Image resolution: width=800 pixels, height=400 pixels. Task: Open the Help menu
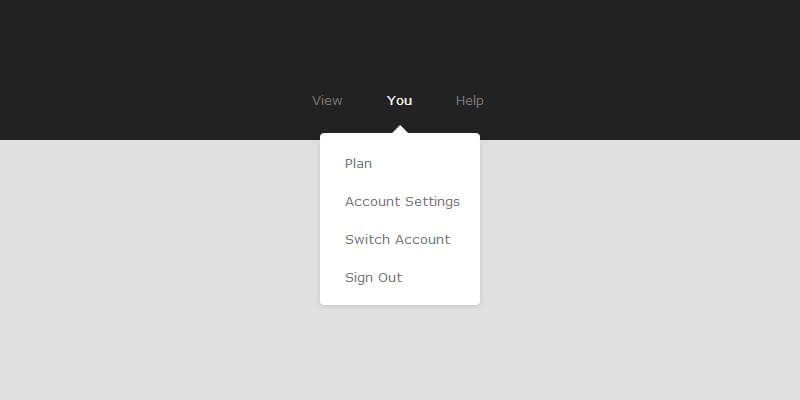(x=469, y=100)
